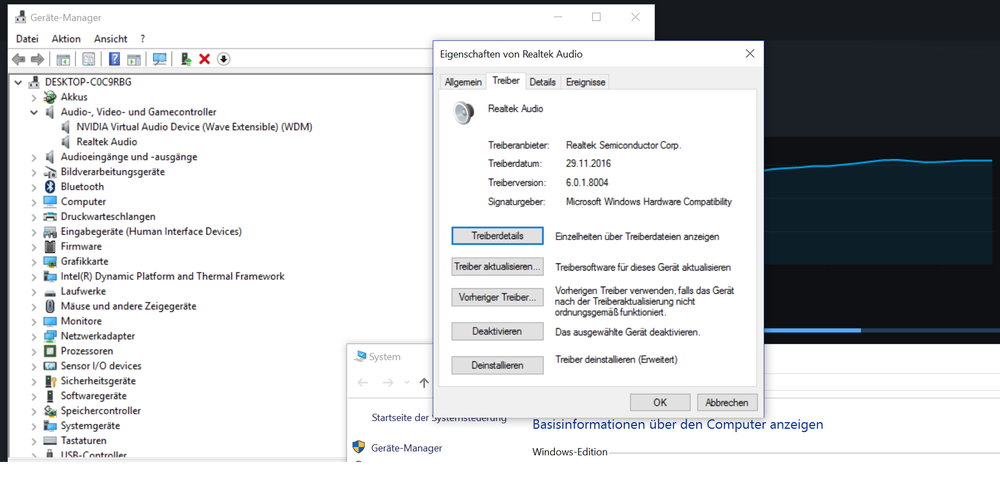Open the Properties toolbar icon
The image size is (1000, 478).
[89, 59]
